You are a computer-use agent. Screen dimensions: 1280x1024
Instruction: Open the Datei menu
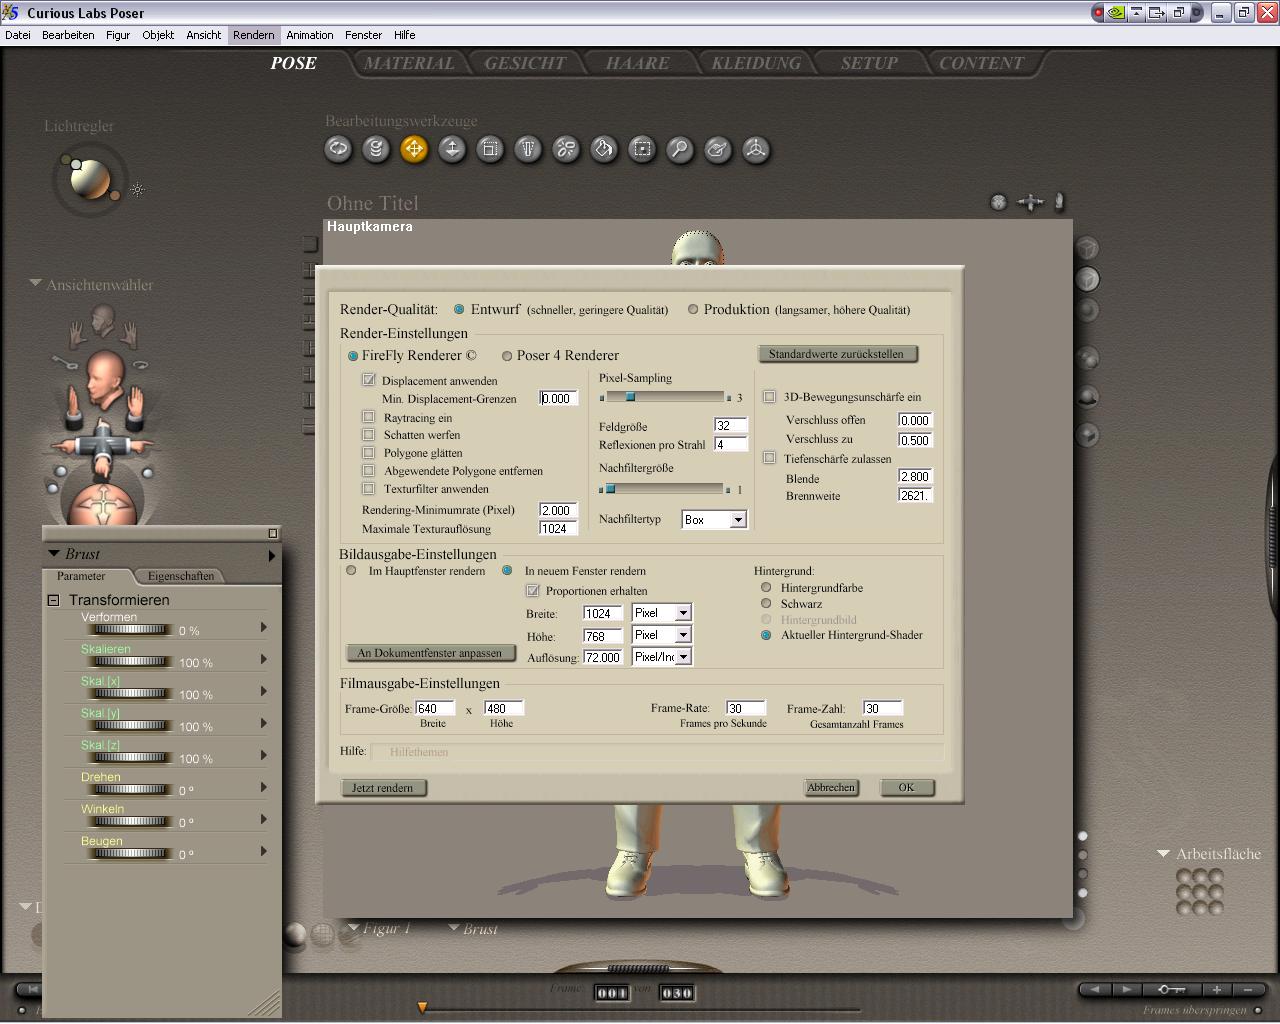point(18,35)
